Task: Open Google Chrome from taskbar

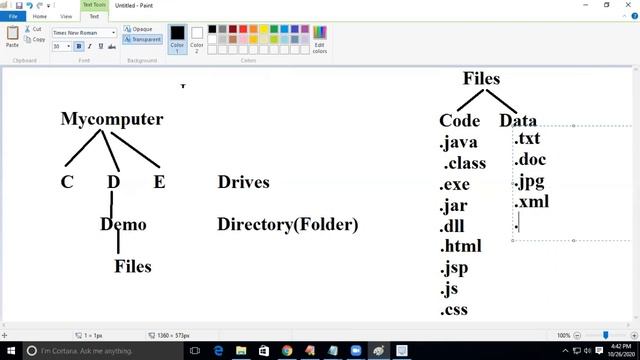Action: pos(287,351)
